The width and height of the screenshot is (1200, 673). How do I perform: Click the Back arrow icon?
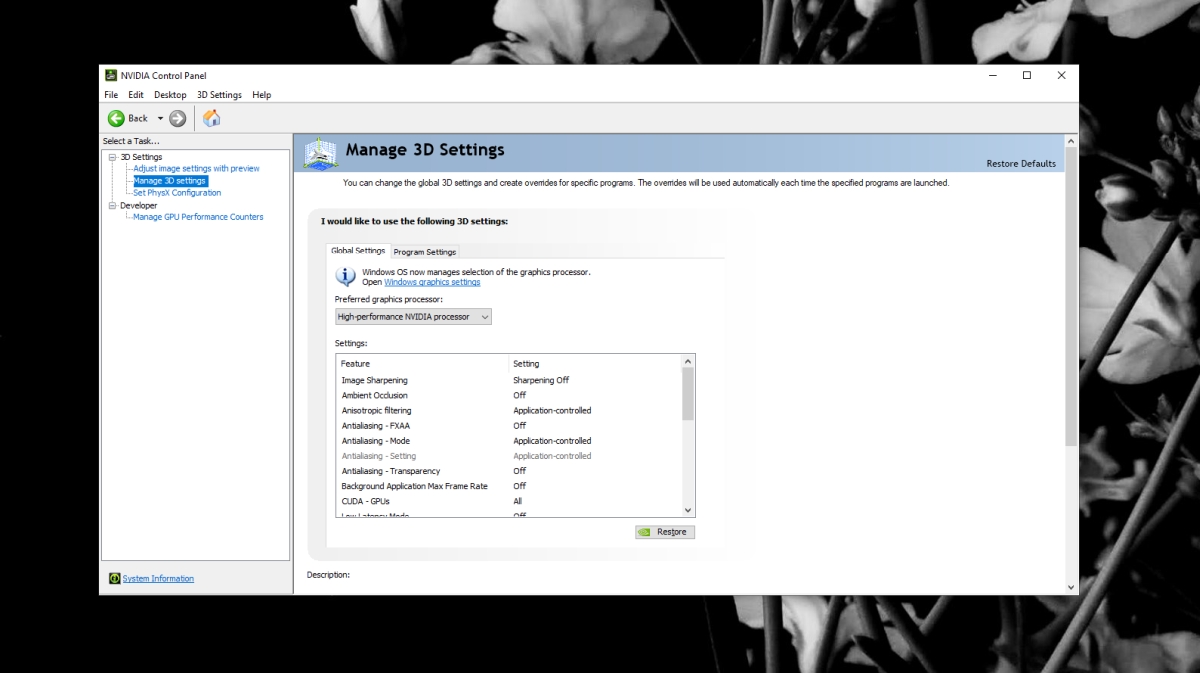point(116,118)
